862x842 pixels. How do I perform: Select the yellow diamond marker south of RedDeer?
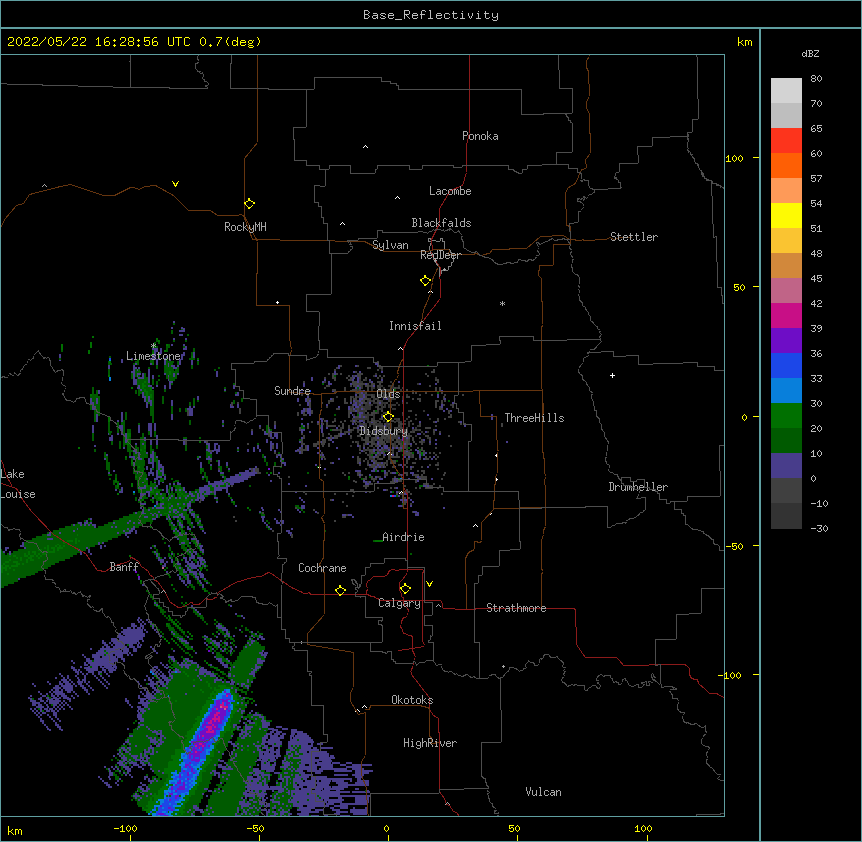pyautogui.click(x=426, y=281)
